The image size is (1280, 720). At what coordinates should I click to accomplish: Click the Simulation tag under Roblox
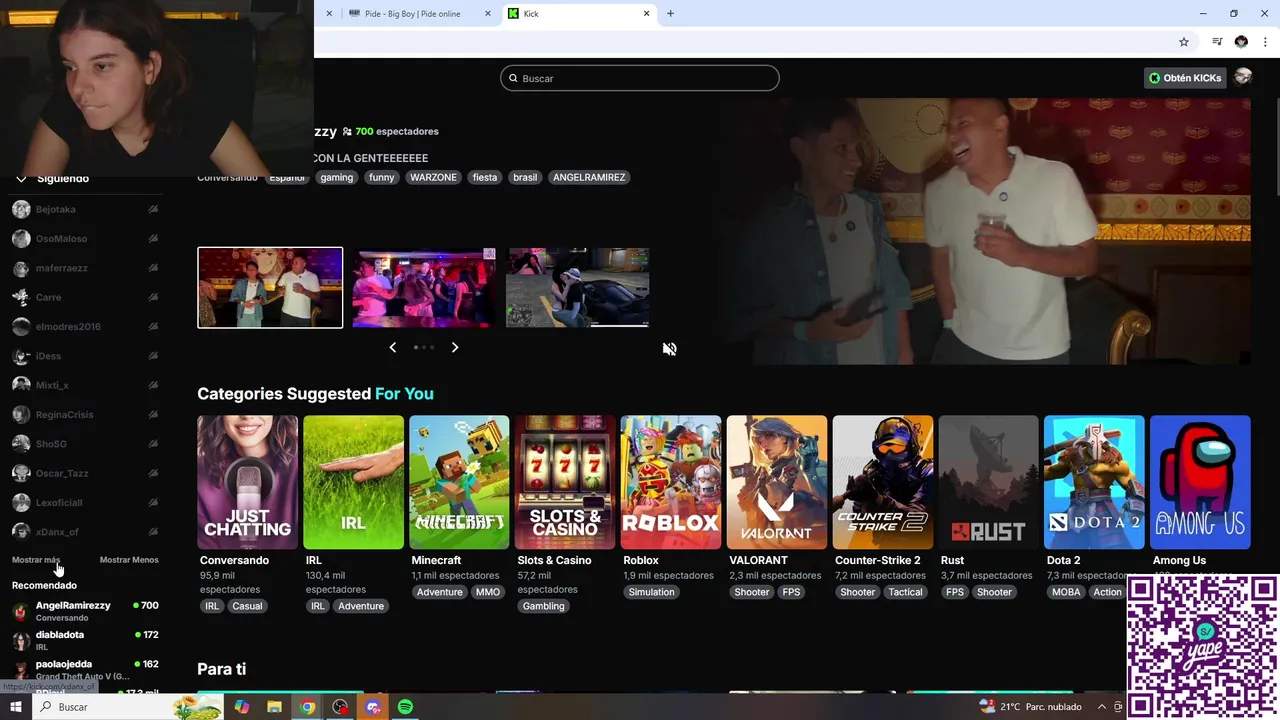pos(652,592)
